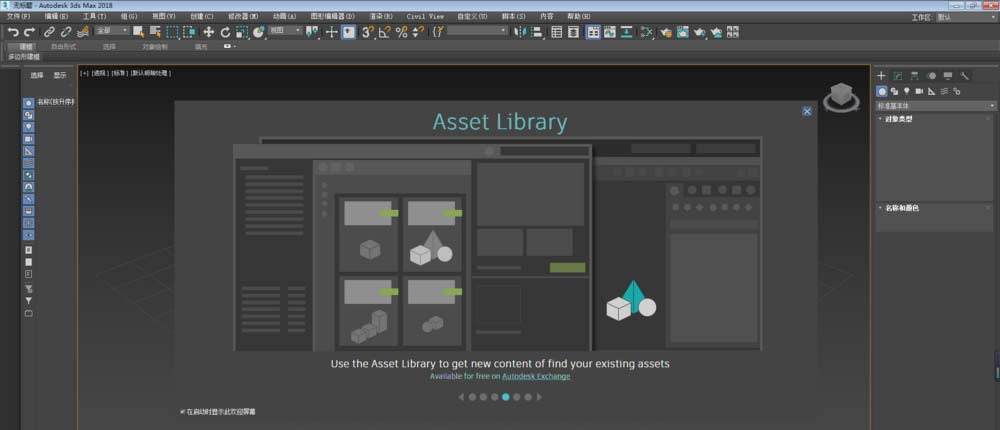Open Render Setup teapot icon
The image size is (1000, 430).
tap(666, 32)
